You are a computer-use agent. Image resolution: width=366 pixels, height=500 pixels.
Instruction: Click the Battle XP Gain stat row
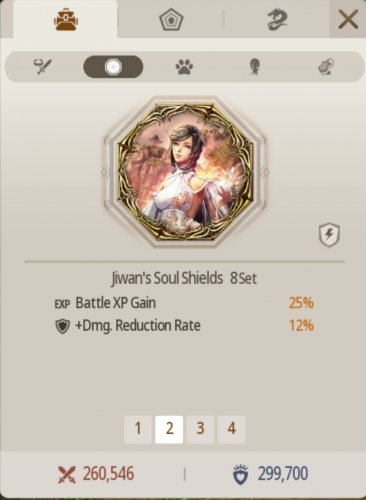pos(184,303)
